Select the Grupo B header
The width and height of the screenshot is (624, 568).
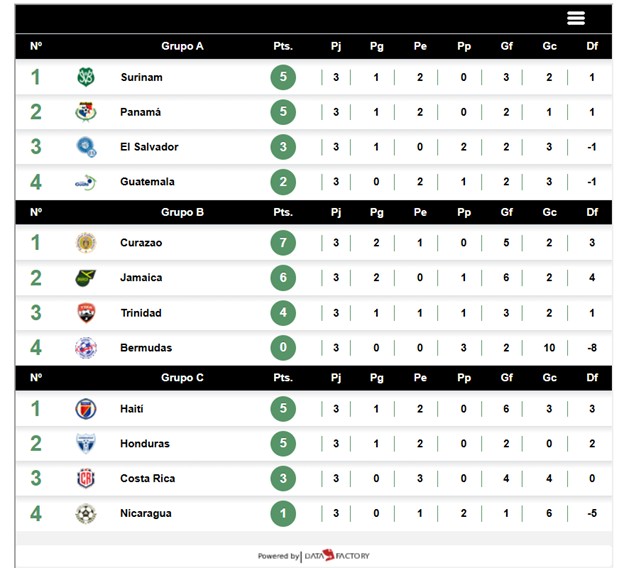182,212
